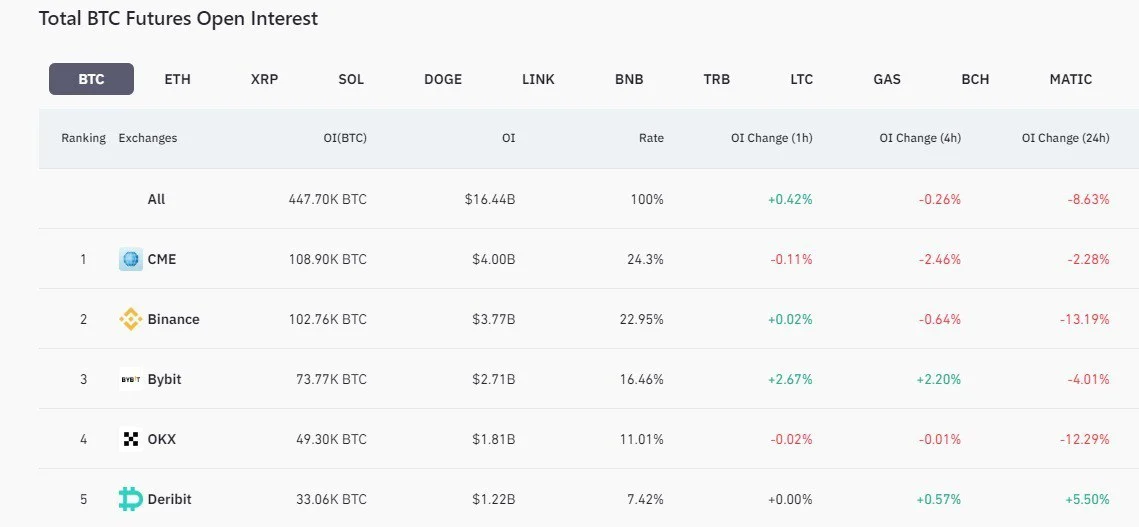Image resolution: width=1139 pixels, height=527 pixels.
Task: Click the CME exchange logo icon
Action: 131,259
